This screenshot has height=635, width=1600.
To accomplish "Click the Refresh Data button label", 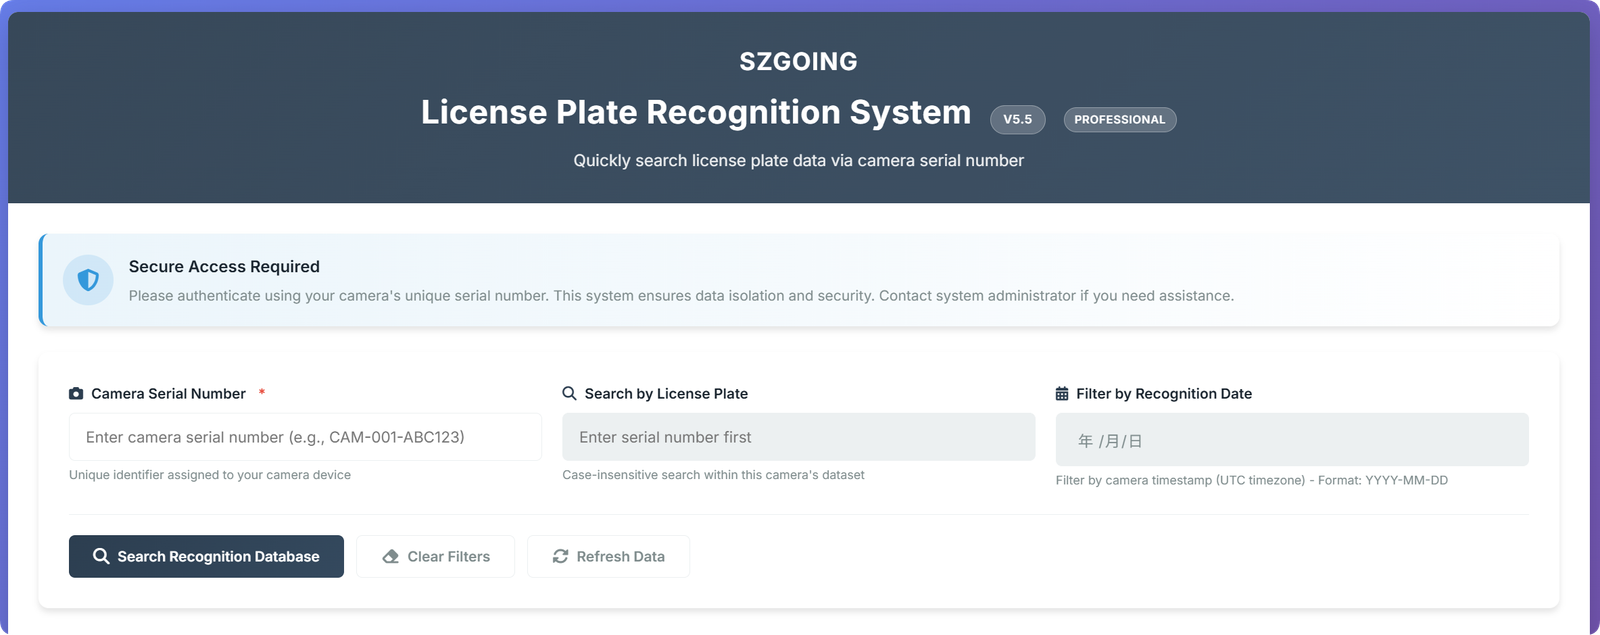I will [x=620, y=557].
